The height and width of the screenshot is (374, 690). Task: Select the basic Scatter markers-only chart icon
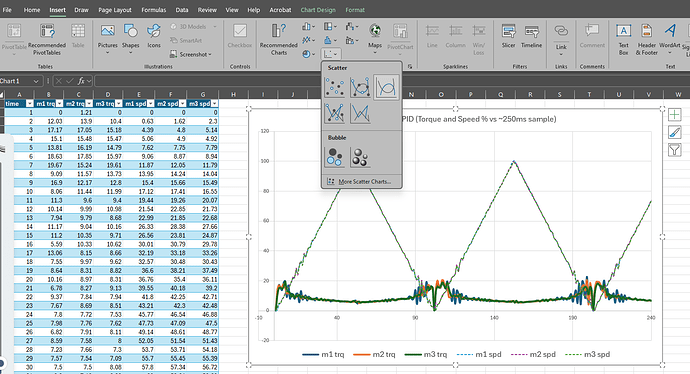tap(334, 87)
